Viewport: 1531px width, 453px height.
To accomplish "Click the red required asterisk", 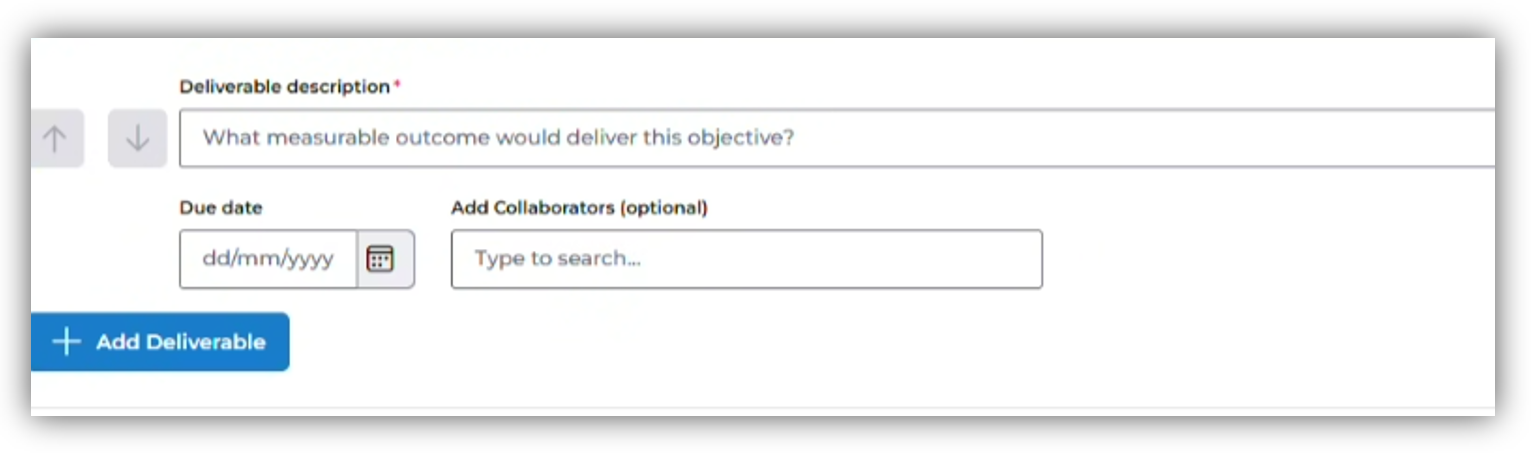I will click(397, 86).
